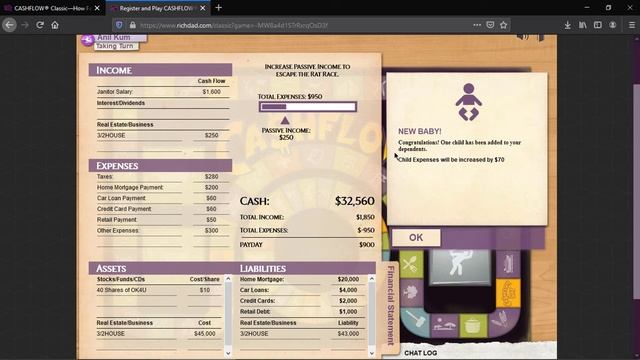The height and width of the screenshot is (360, 640).
Task: Click the yellow board square
Action: (x=508, y=293)
